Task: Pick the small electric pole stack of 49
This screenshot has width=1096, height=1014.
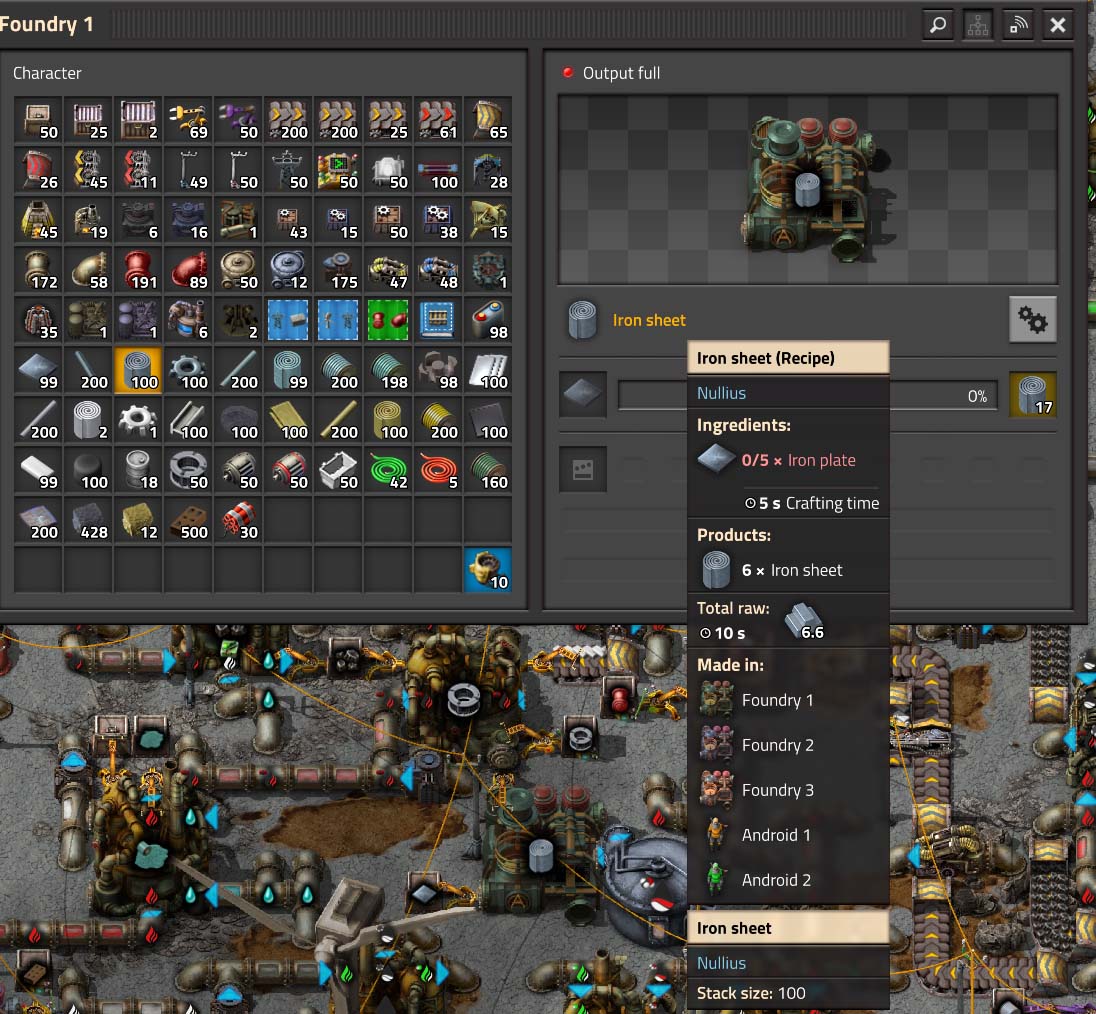Action: [188, 171]
